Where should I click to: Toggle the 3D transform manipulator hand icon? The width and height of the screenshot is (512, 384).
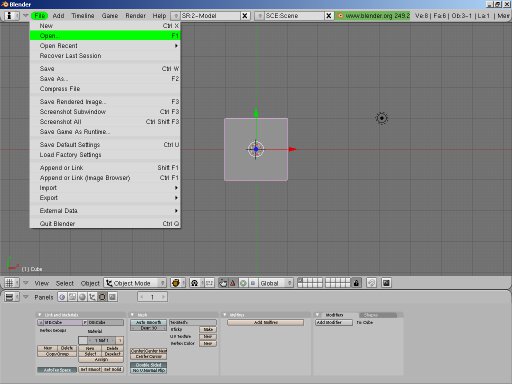pos(223,283)
